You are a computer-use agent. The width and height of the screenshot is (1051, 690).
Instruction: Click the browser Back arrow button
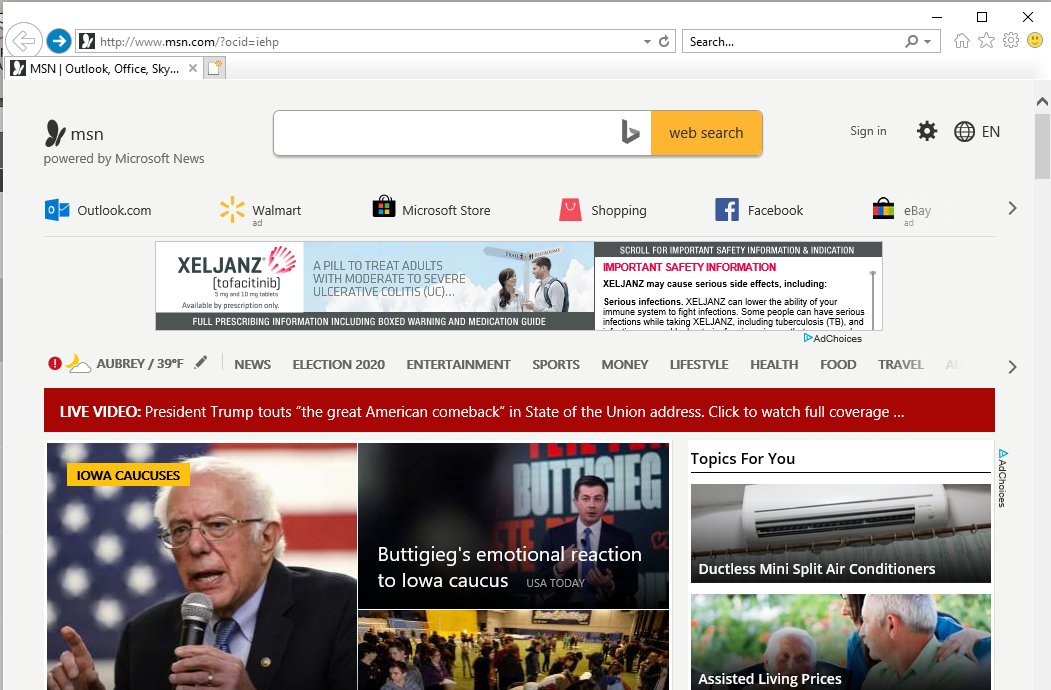[x=24, y=41]
